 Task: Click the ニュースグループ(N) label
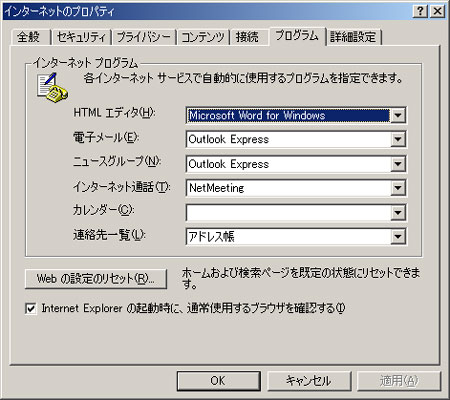tap(117, 162)
